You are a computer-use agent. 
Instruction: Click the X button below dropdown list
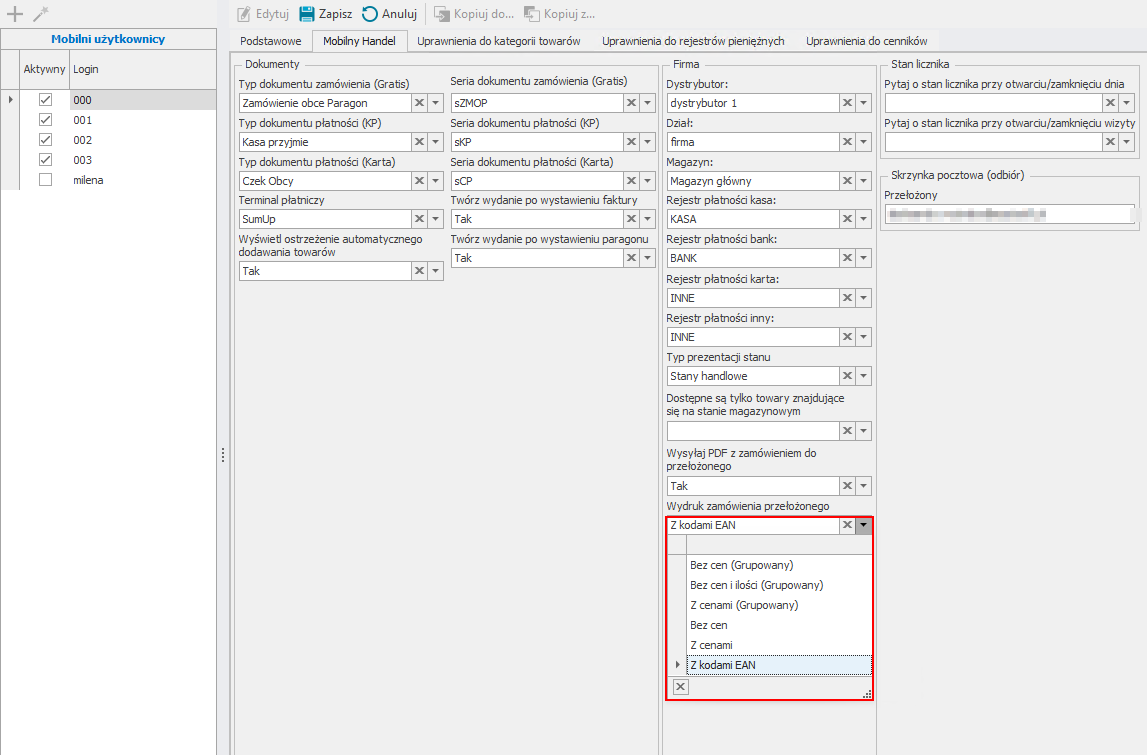[680, 686]
